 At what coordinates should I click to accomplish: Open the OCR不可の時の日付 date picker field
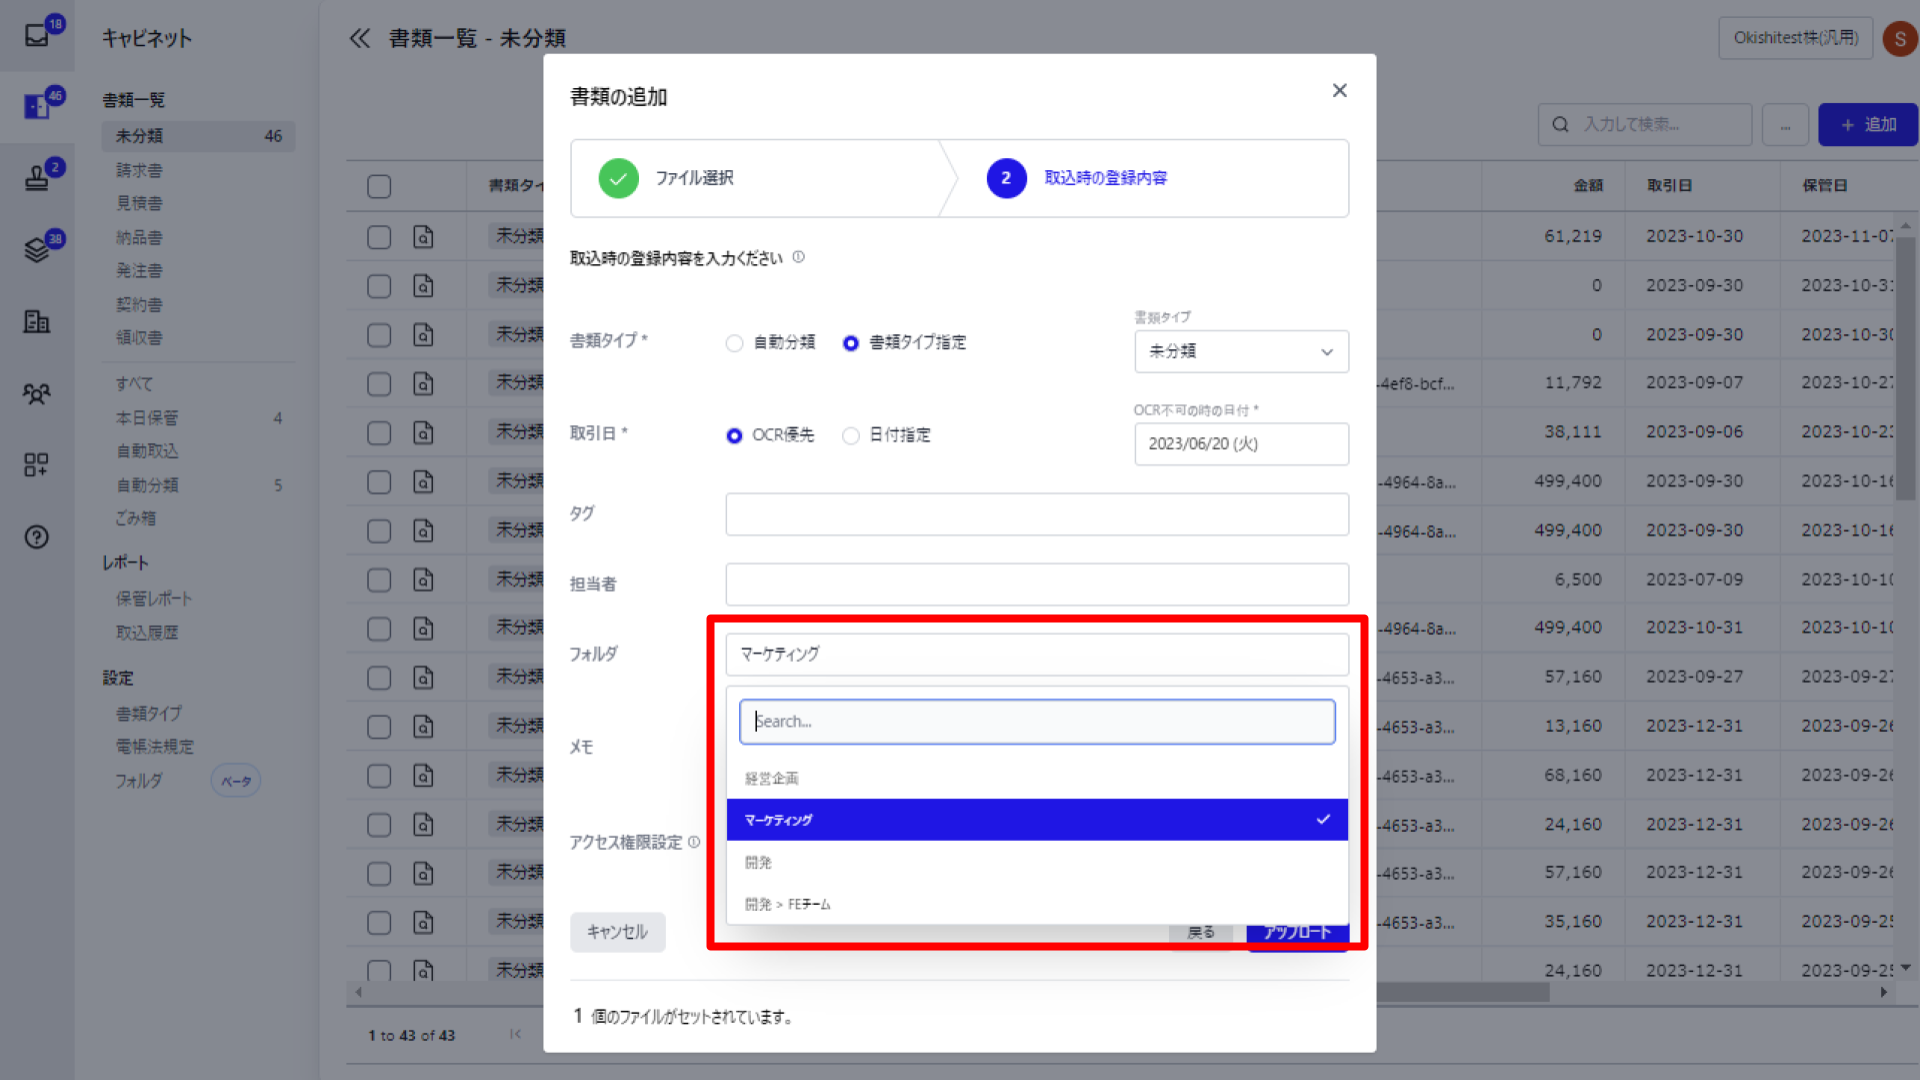[1241, 444]
